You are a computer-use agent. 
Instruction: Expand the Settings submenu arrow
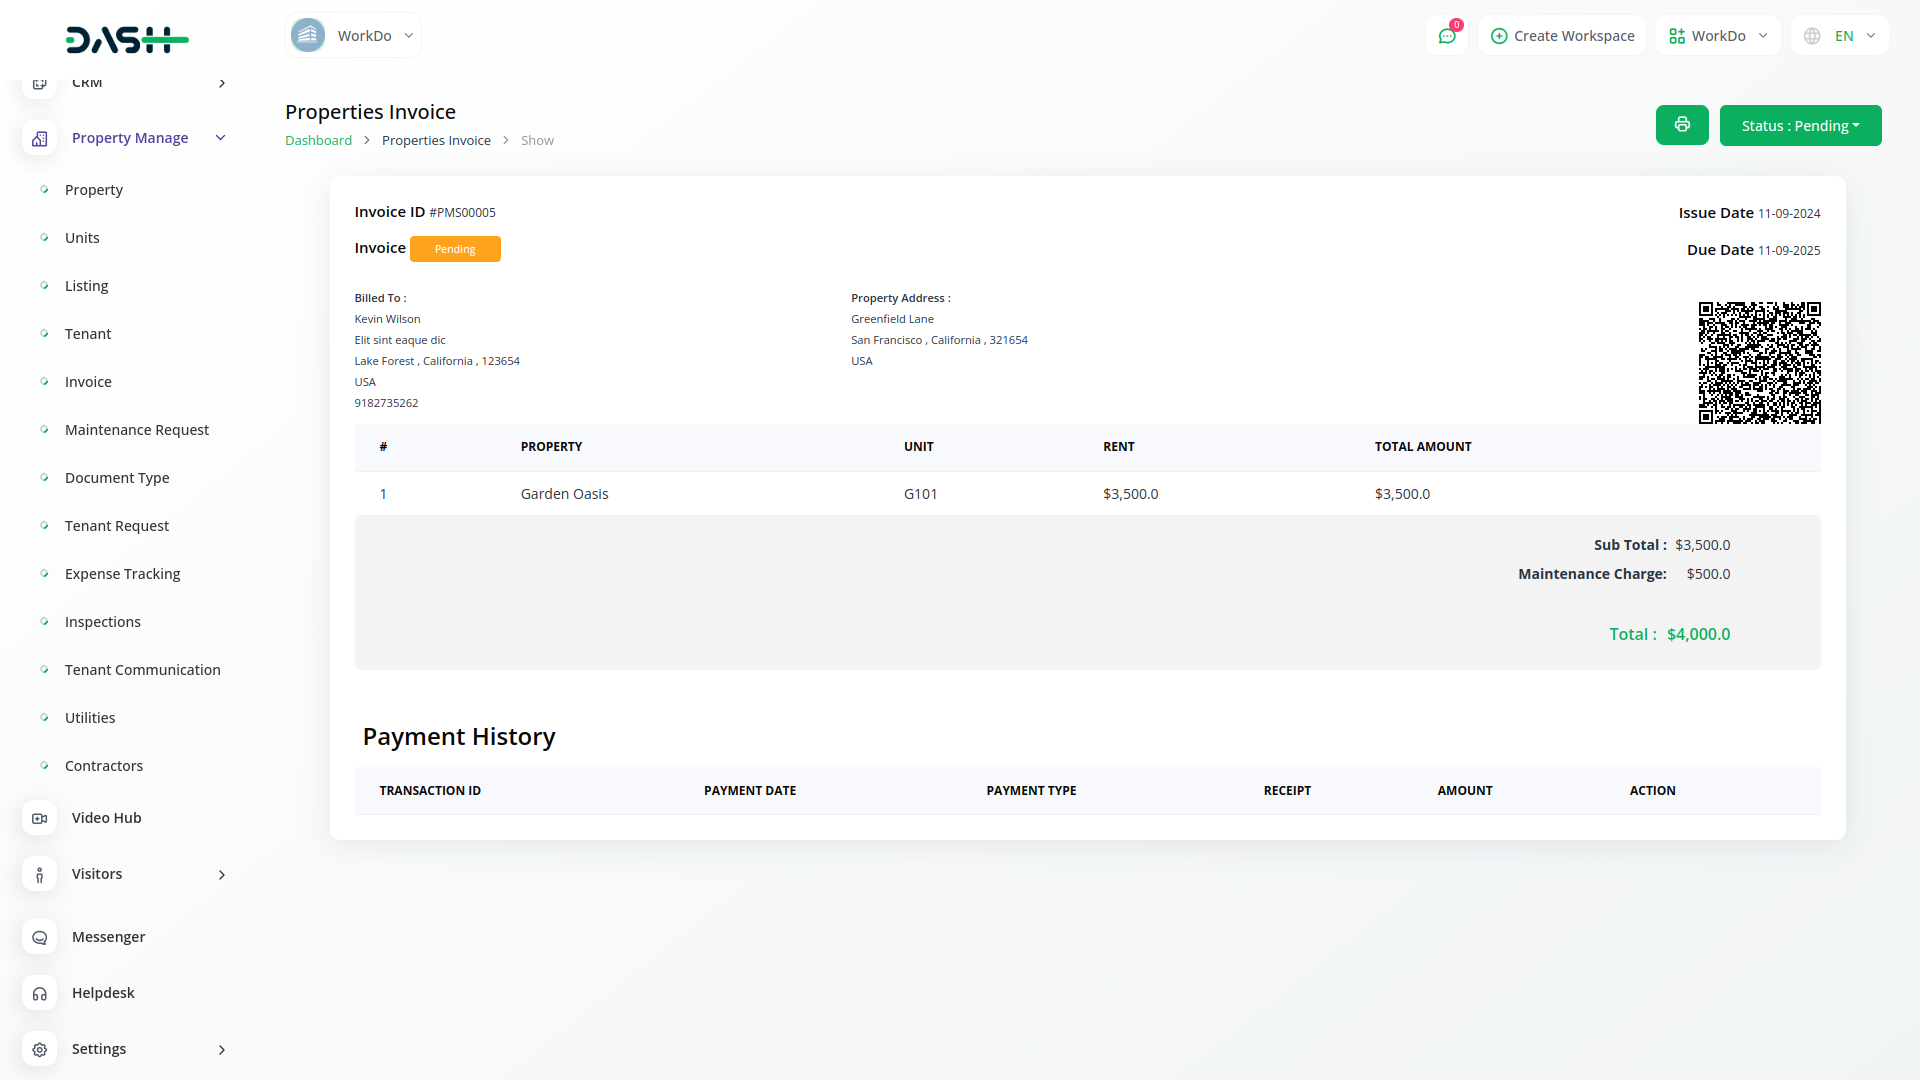point(222,1050)
